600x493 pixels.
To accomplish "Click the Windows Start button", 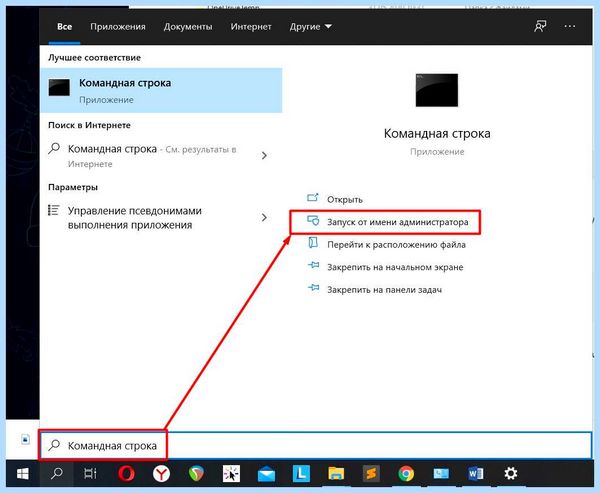I will [23, 474].
